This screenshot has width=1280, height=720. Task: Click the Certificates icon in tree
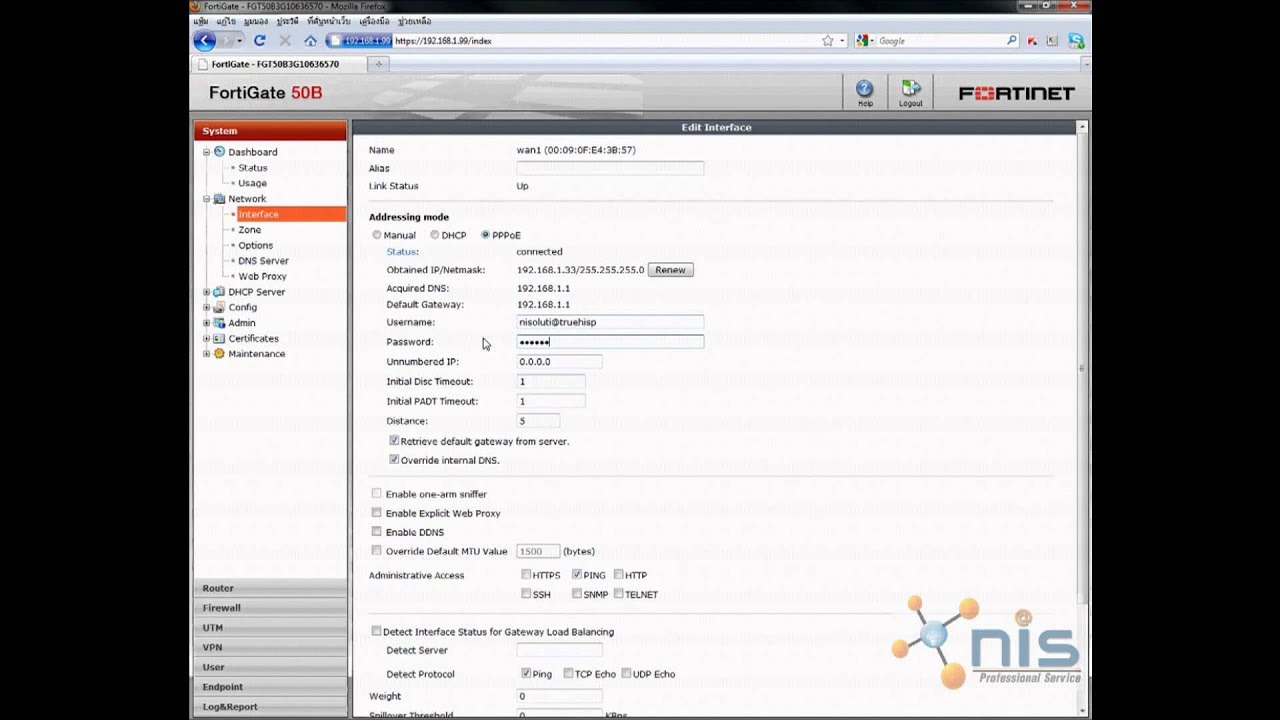220,338
